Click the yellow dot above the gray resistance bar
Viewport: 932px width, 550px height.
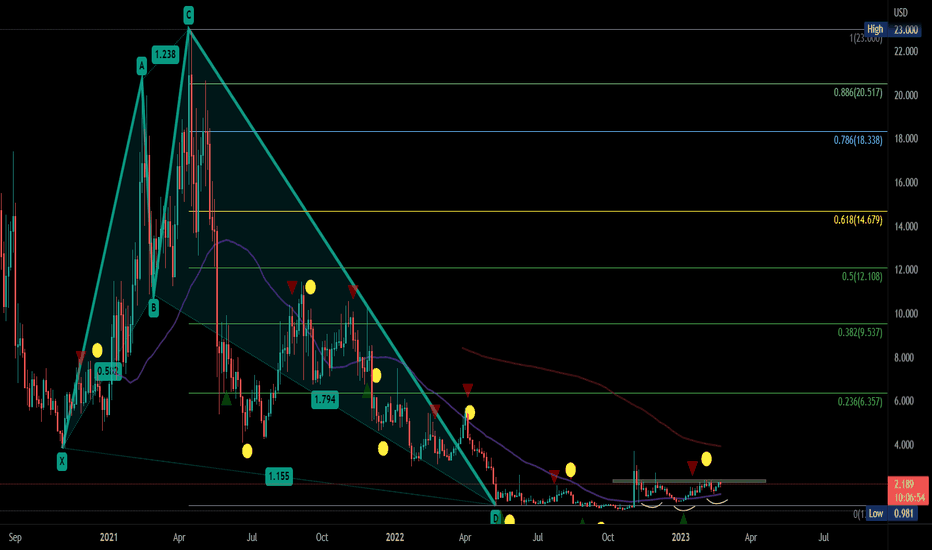click(x=706, y=459)
